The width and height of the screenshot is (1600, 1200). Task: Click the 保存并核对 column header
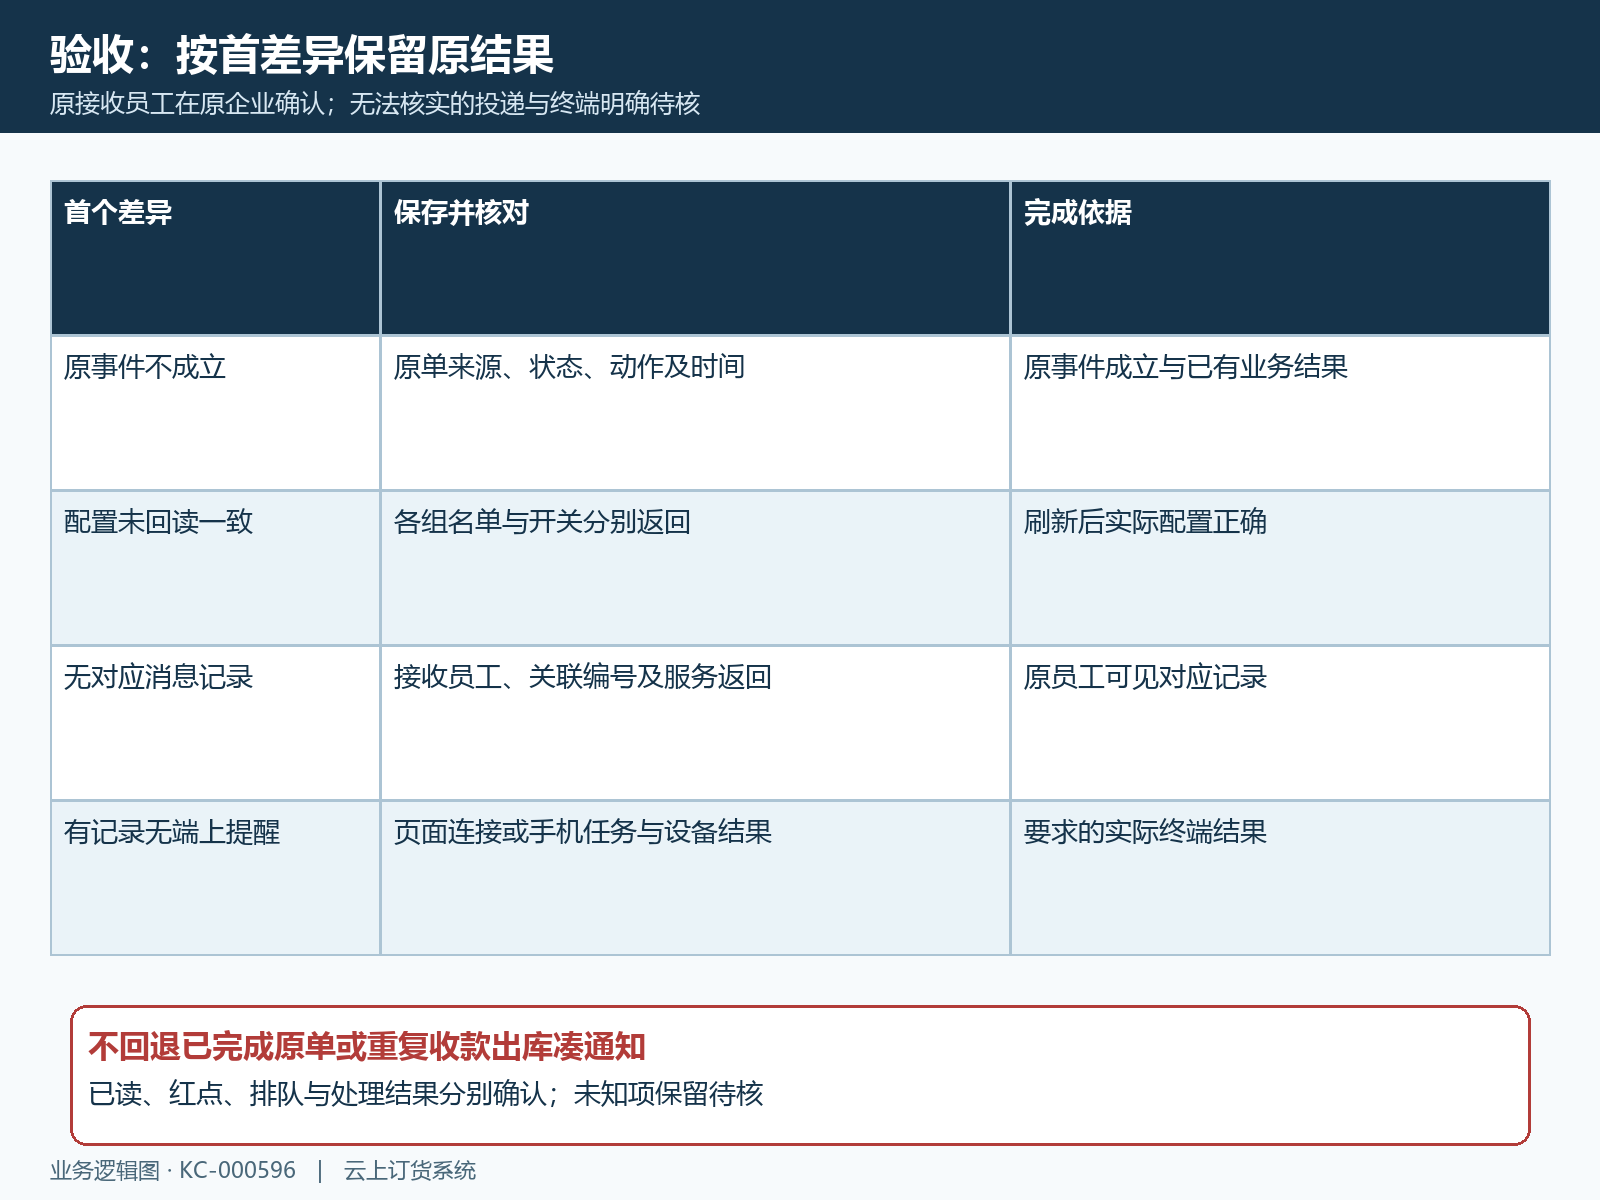(695, 258)
